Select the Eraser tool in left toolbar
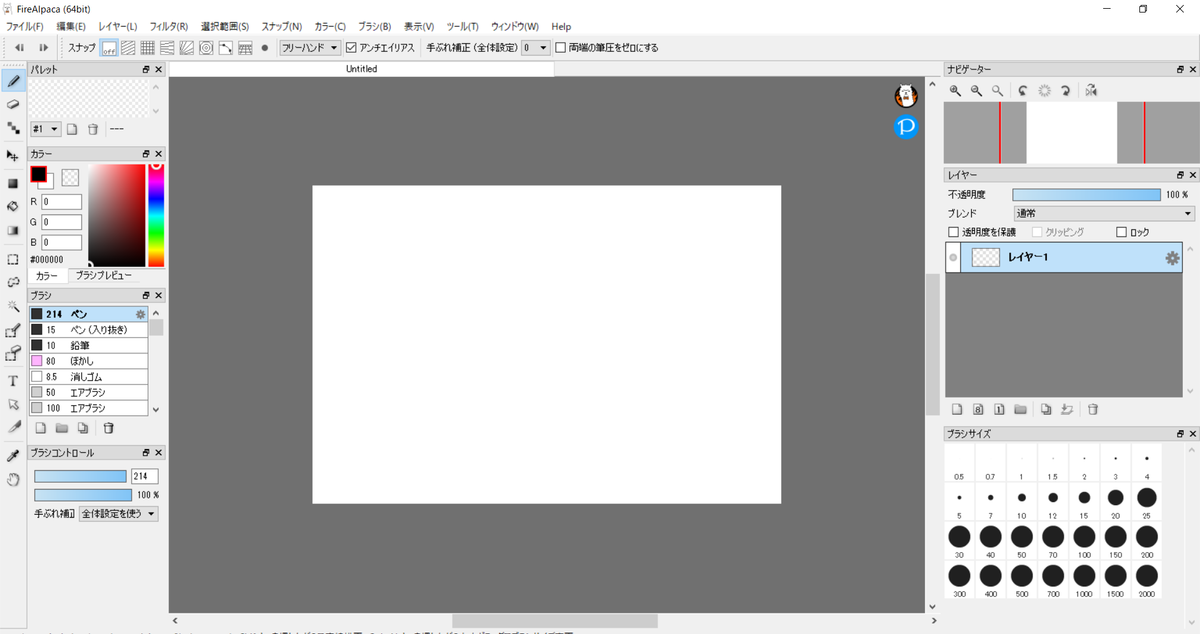 (x=13, y=104)
